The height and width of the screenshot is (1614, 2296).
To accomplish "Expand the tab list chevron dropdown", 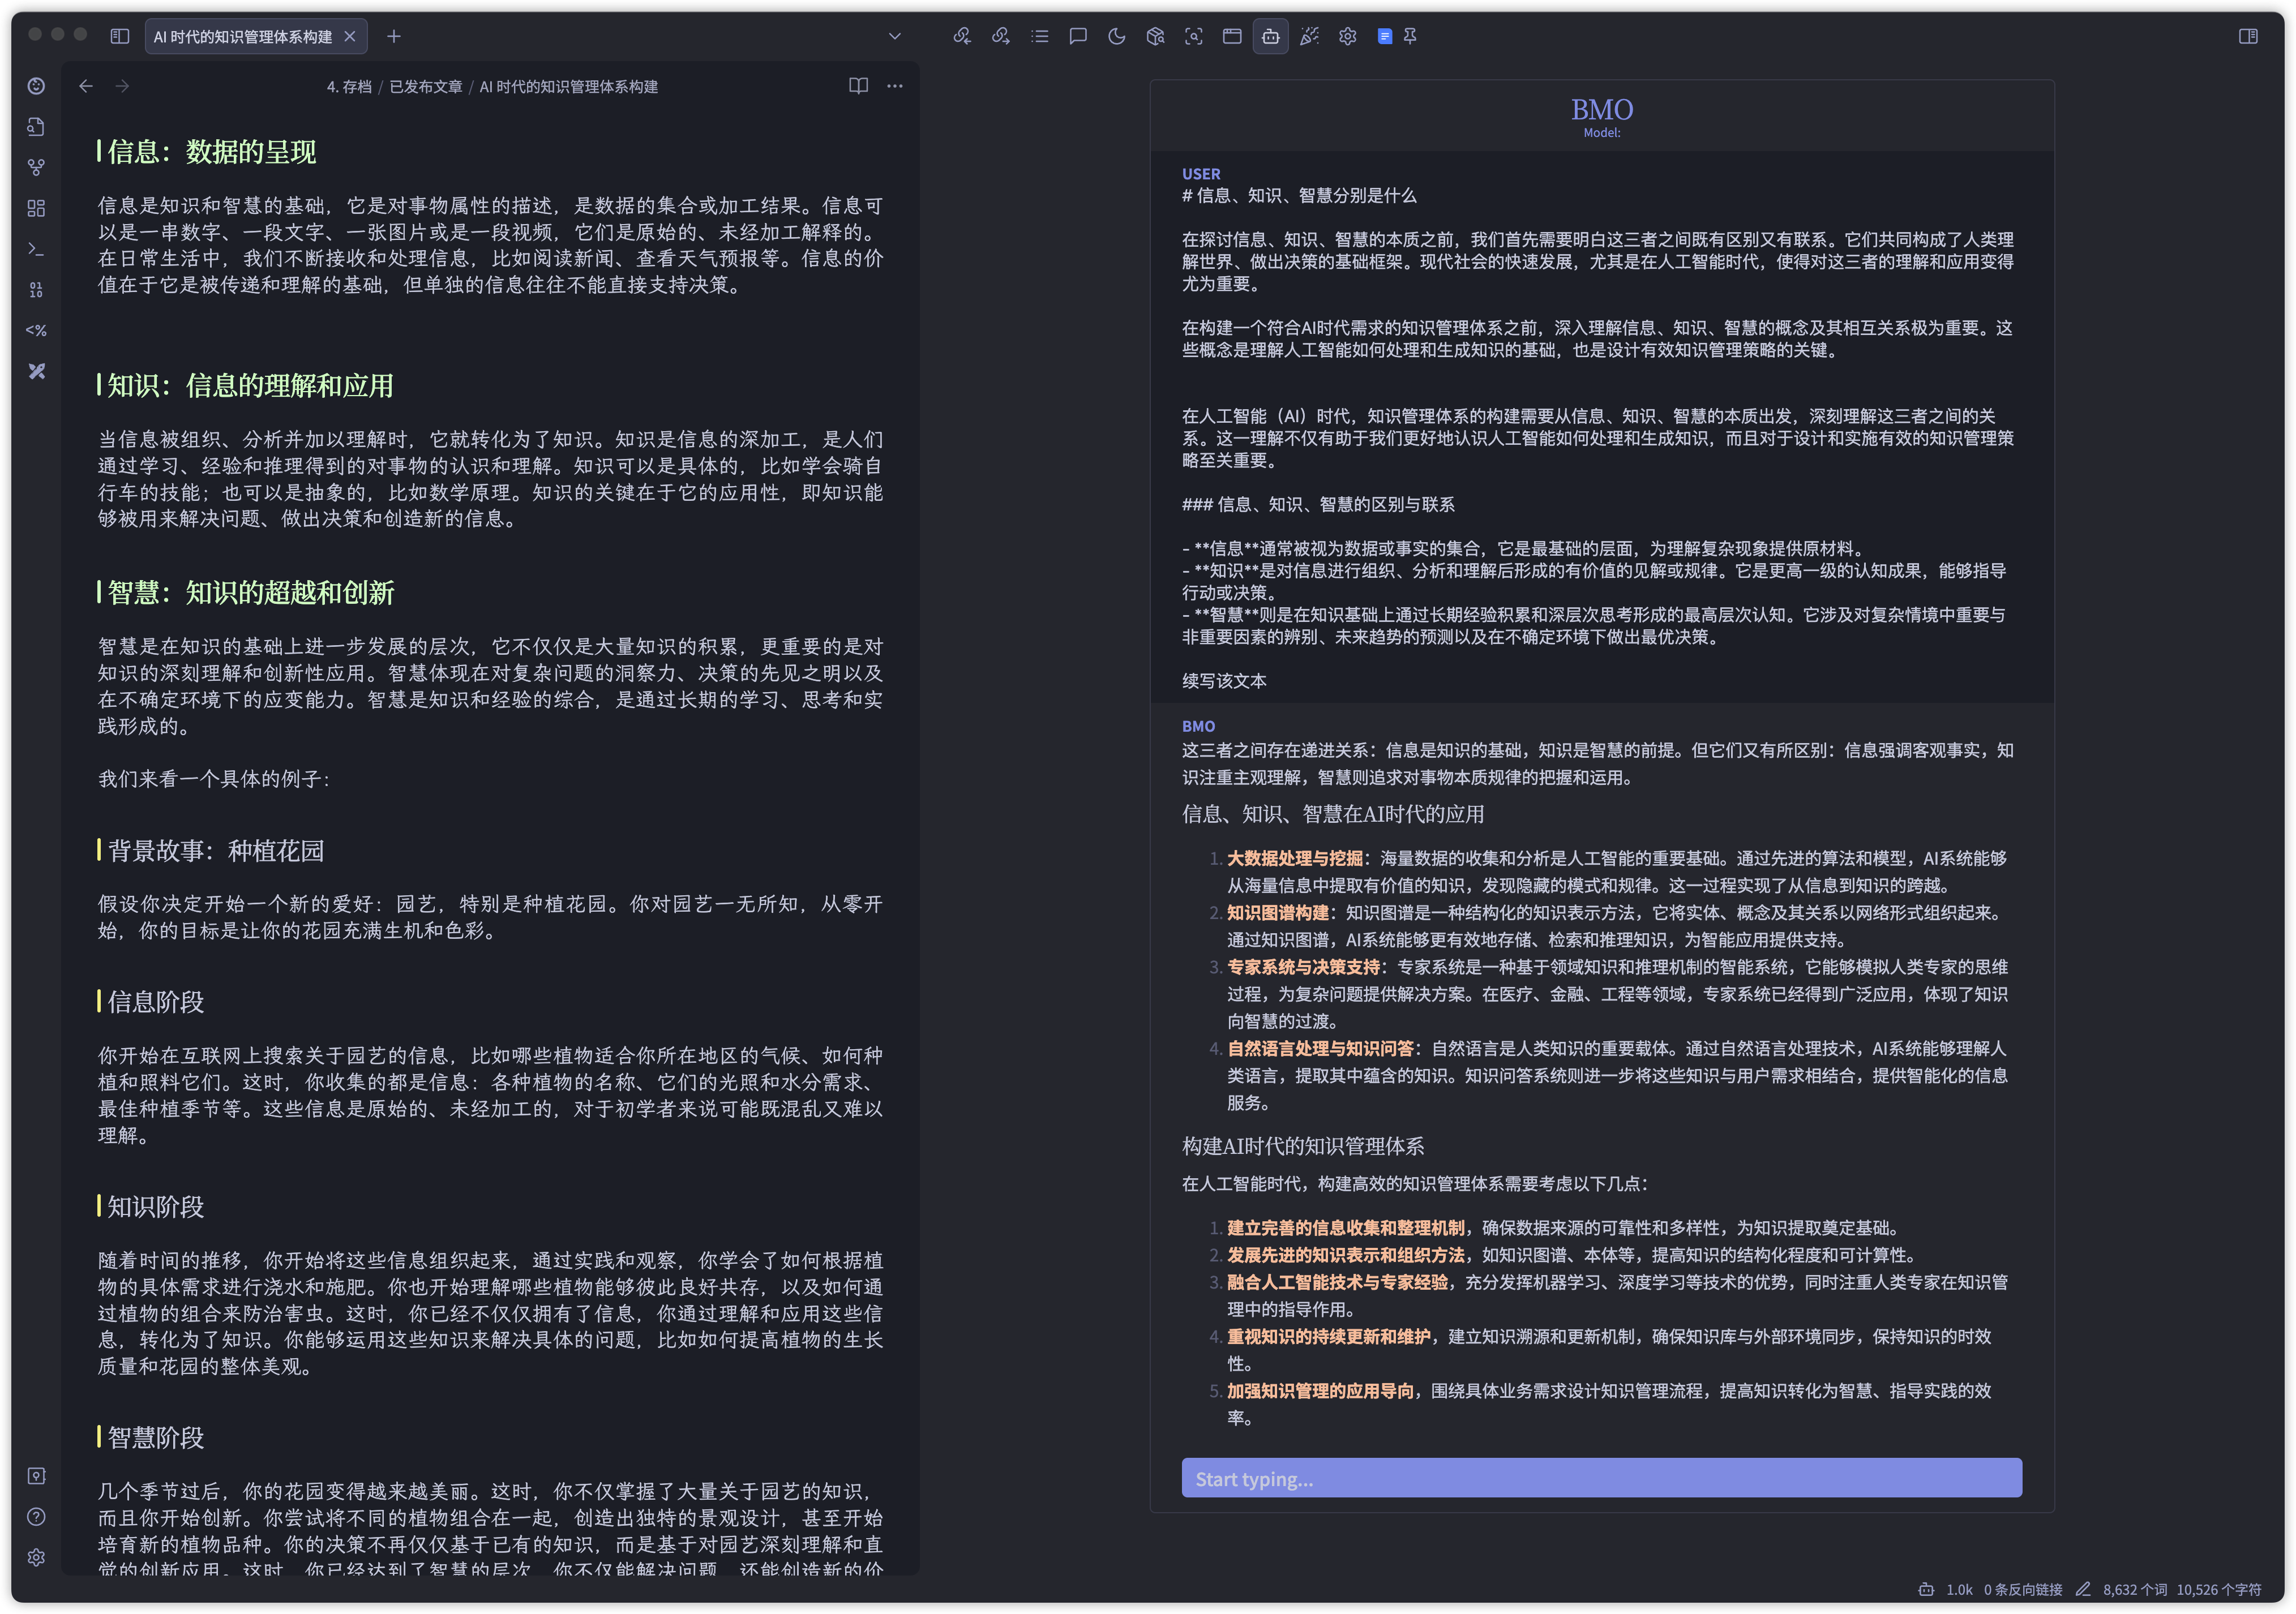I will pyautogui.click(x=895, y=36).
